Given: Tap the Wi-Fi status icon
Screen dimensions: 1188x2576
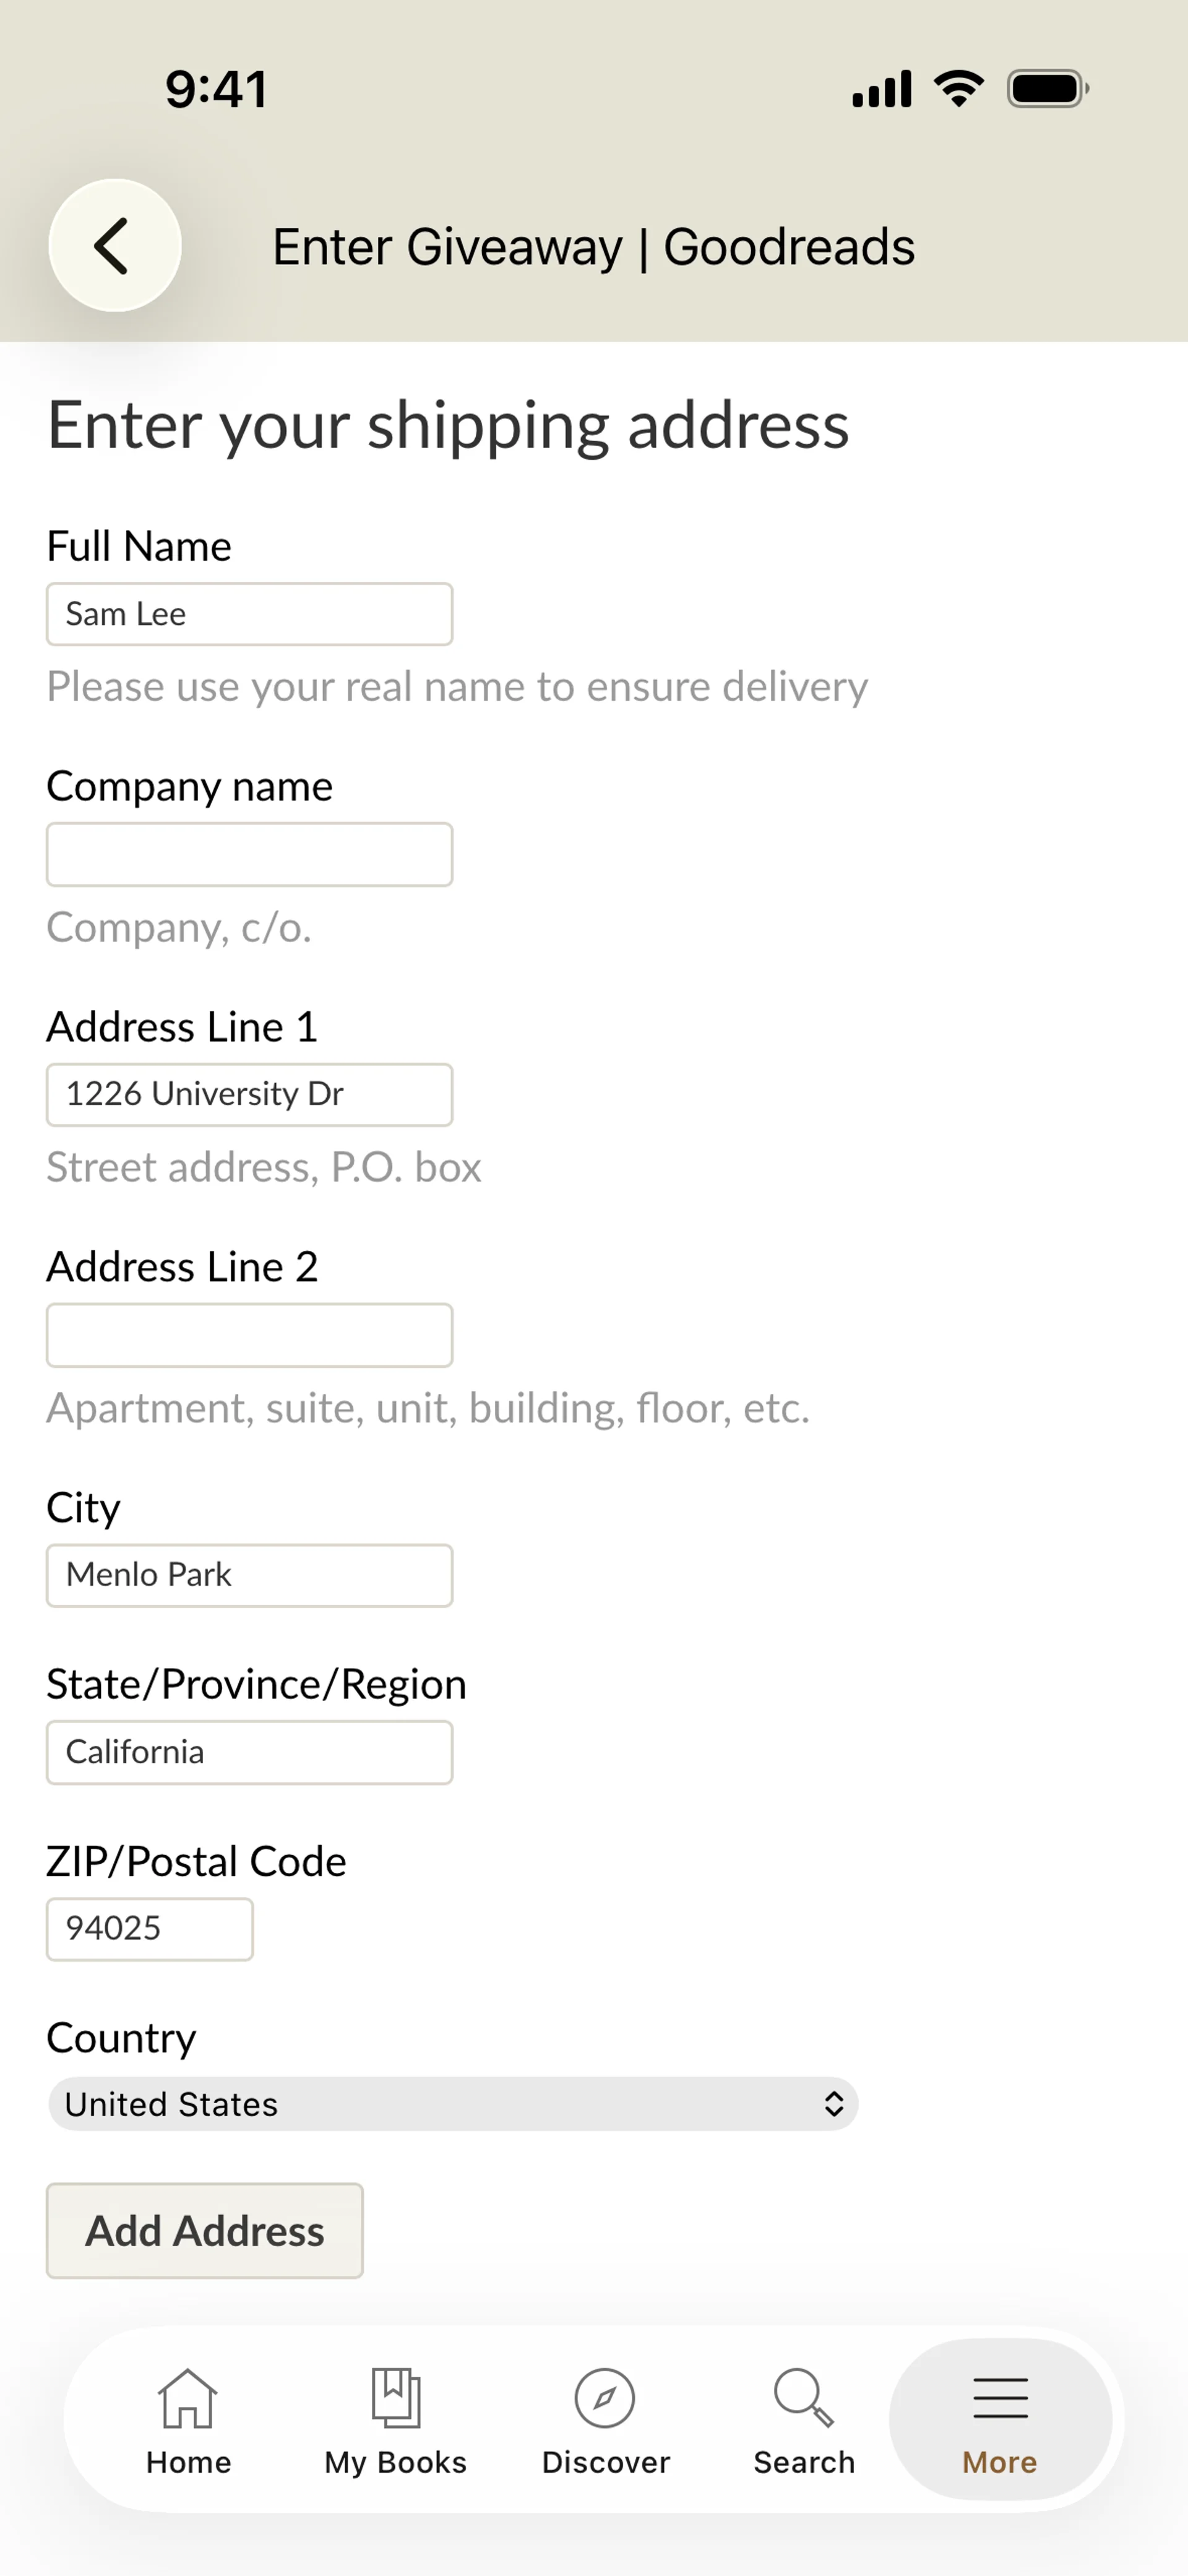Looking at the screenshot, I should (958, 89).
